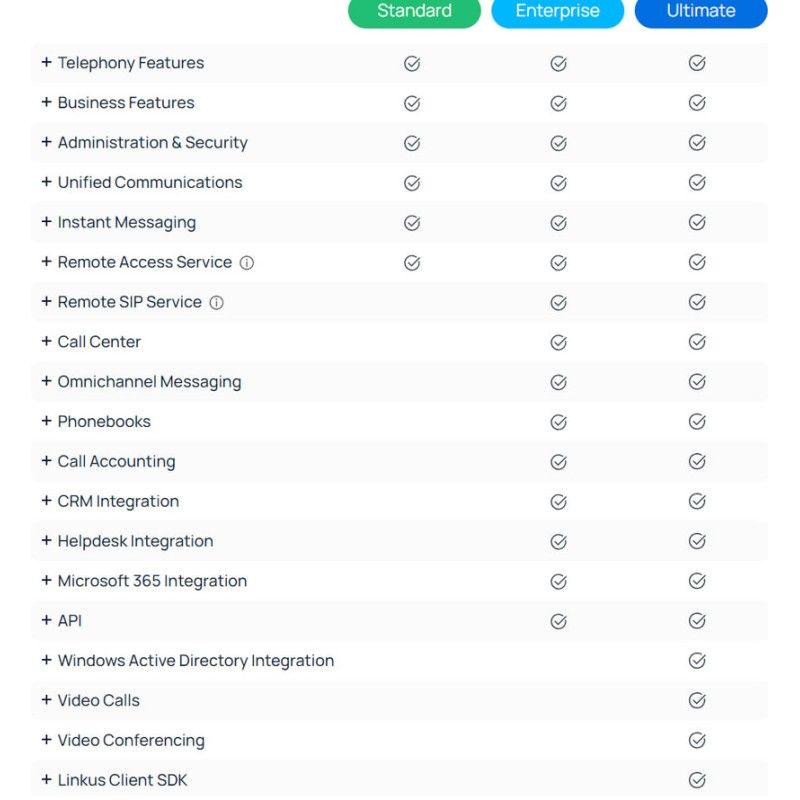Click the Enterprise checkmark for Call Center
This screenshot has width=800, height=800.
[x=558, y=342]
